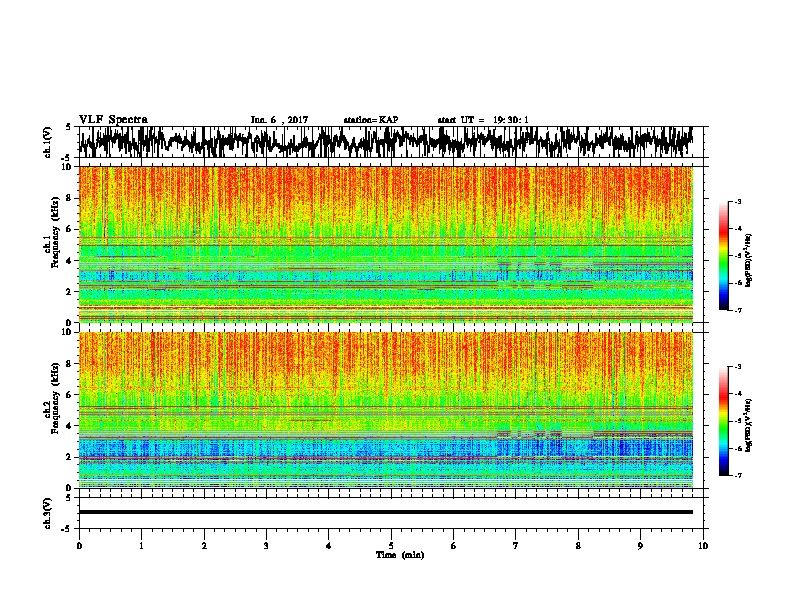This screenshot has width=792, height=612.
Task: Click the 'ch.3(V)' axis label
Action: click(48, 513)
